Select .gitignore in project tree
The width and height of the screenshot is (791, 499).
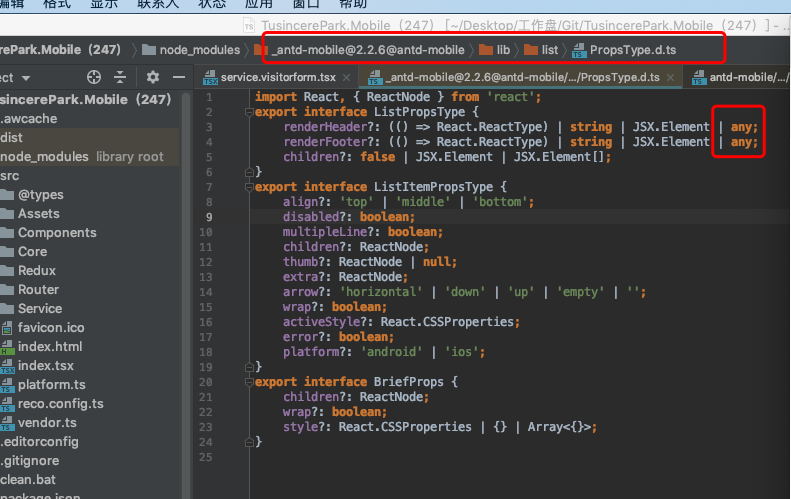pyautogui.click(x=30, y=461)
